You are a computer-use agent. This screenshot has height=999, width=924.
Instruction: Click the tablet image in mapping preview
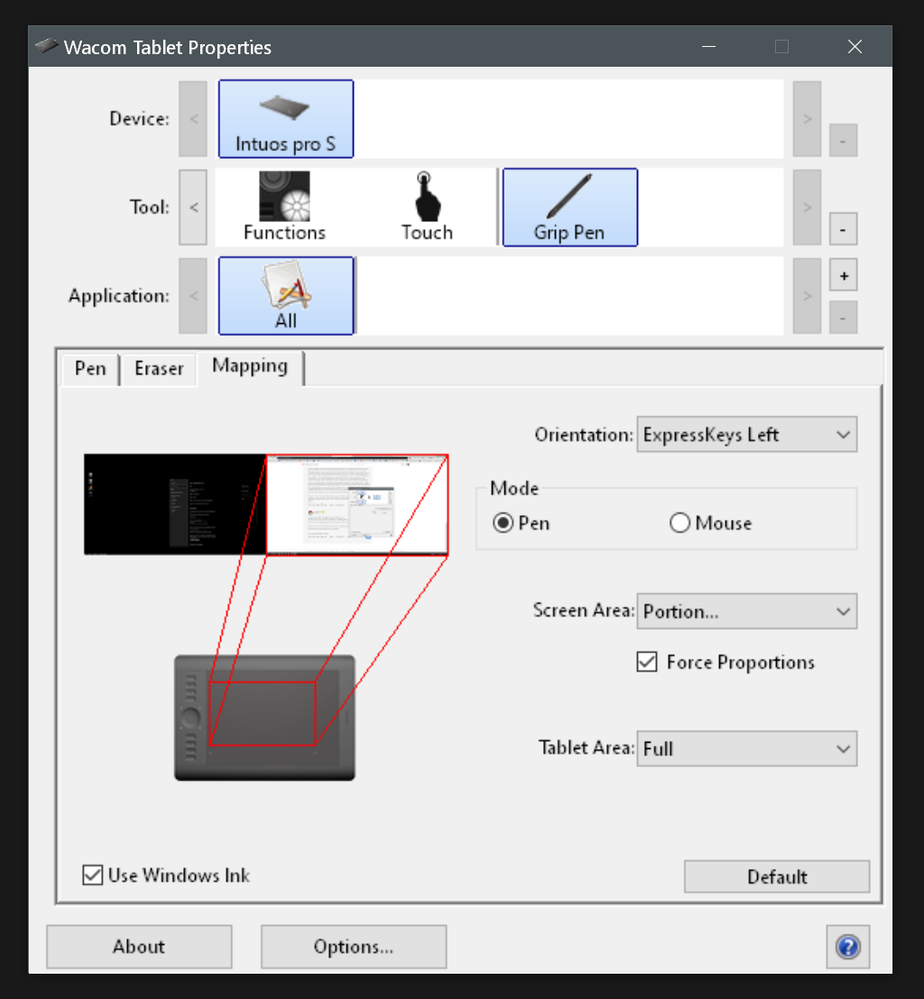[x=264, y=718]
